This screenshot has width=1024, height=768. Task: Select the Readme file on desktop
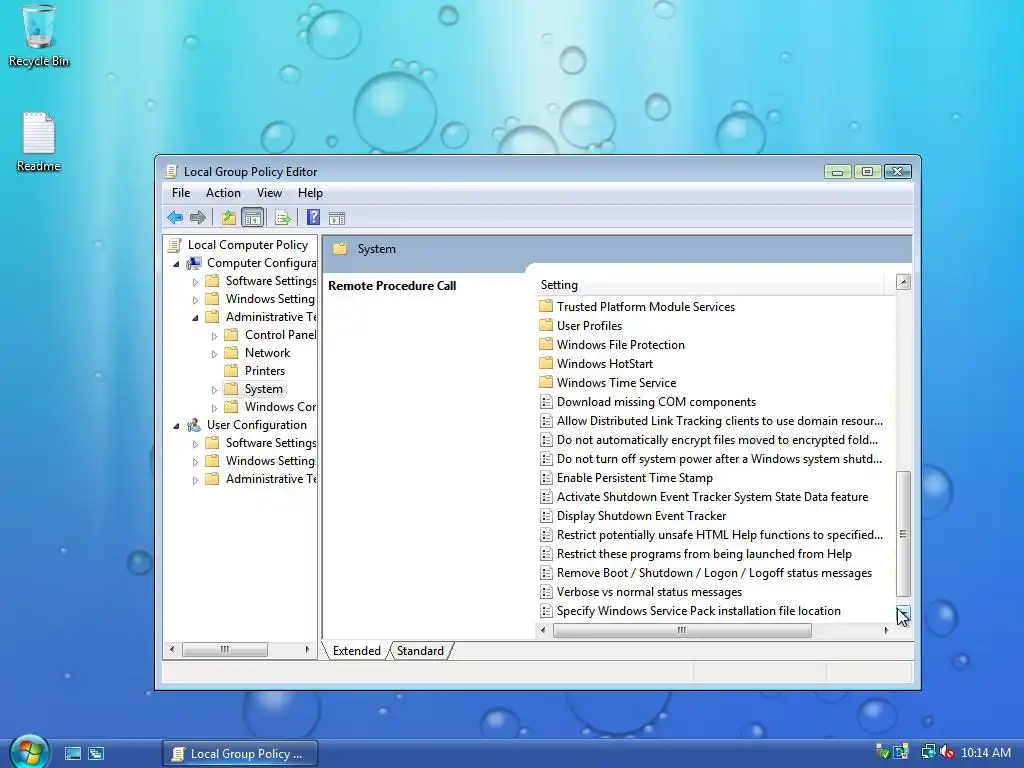click(x=39, y=142)
